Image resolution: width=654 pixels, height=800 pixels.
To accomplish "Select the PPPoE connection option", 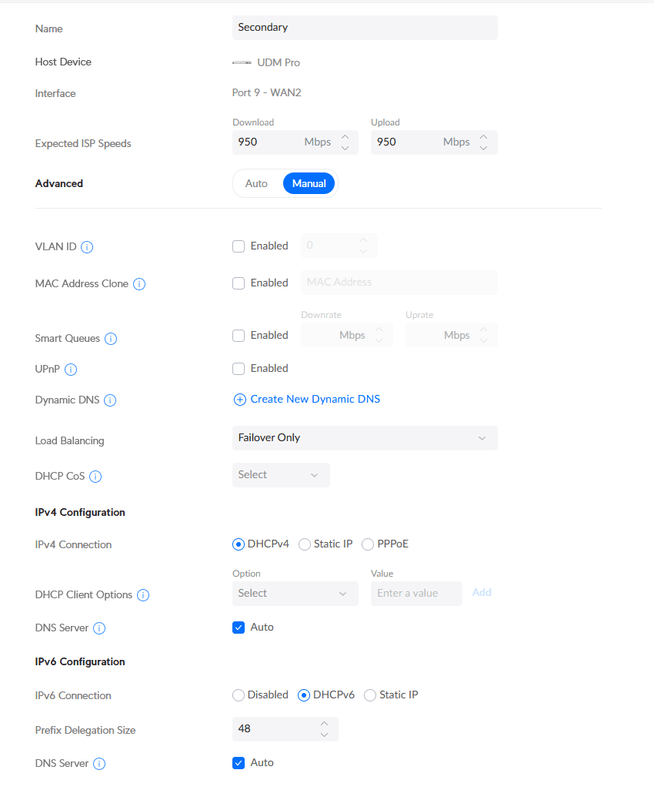I will [368, 544].
